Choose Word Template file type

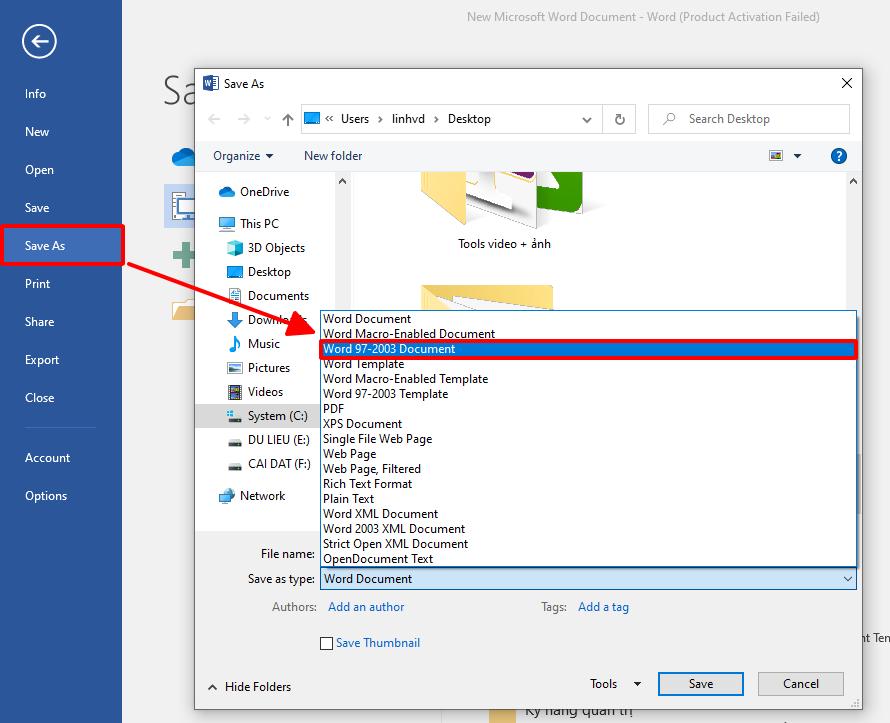click(x=588, y=364)
